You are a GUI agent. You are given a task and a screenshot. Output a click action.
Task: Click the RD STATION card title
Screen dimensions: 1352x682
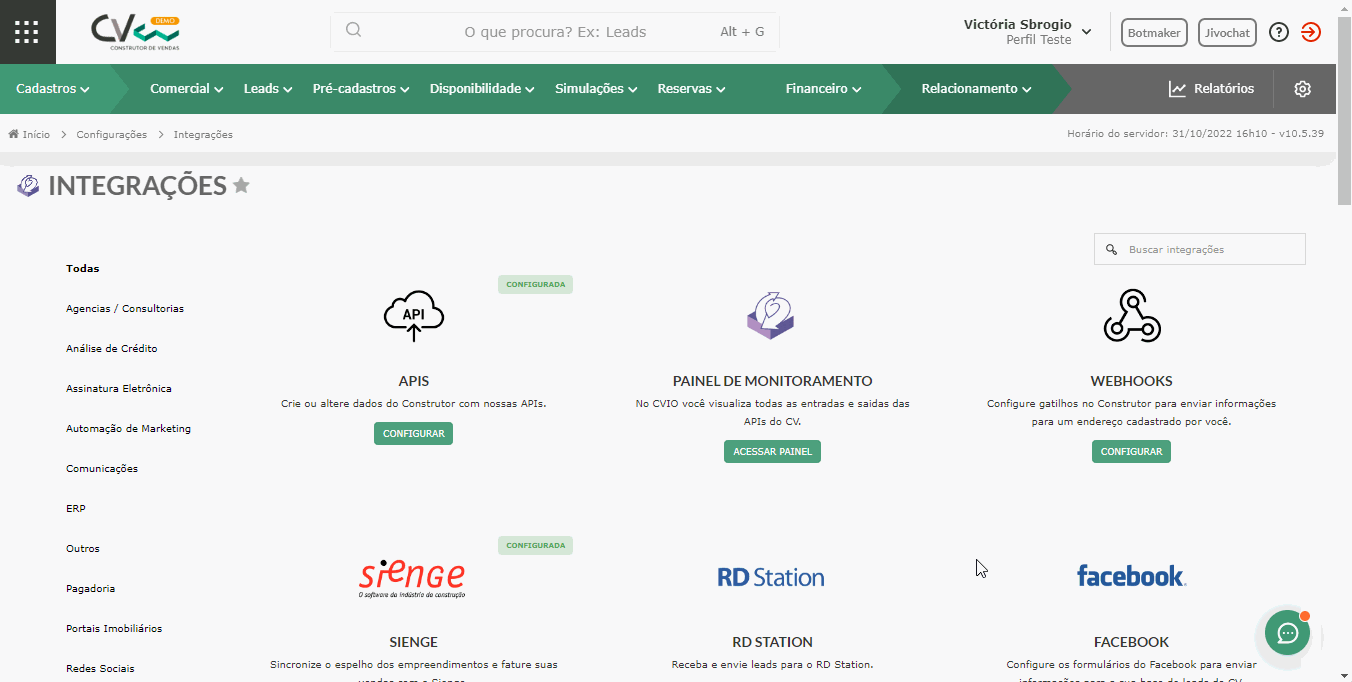pos(772,642)
